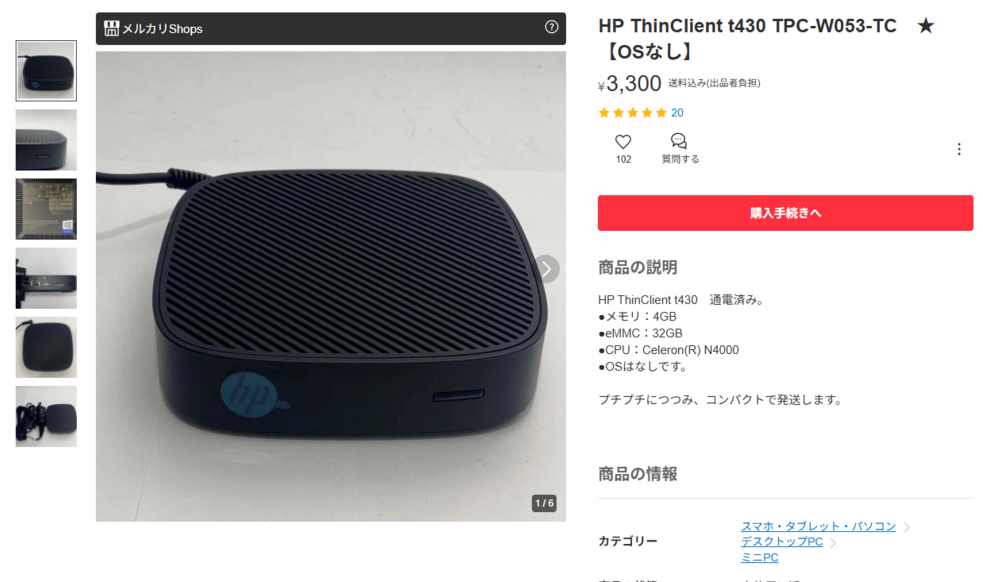Click the main HP thin client photo
983x582 pixels.
pyautogui.click(x=330, y=286)
